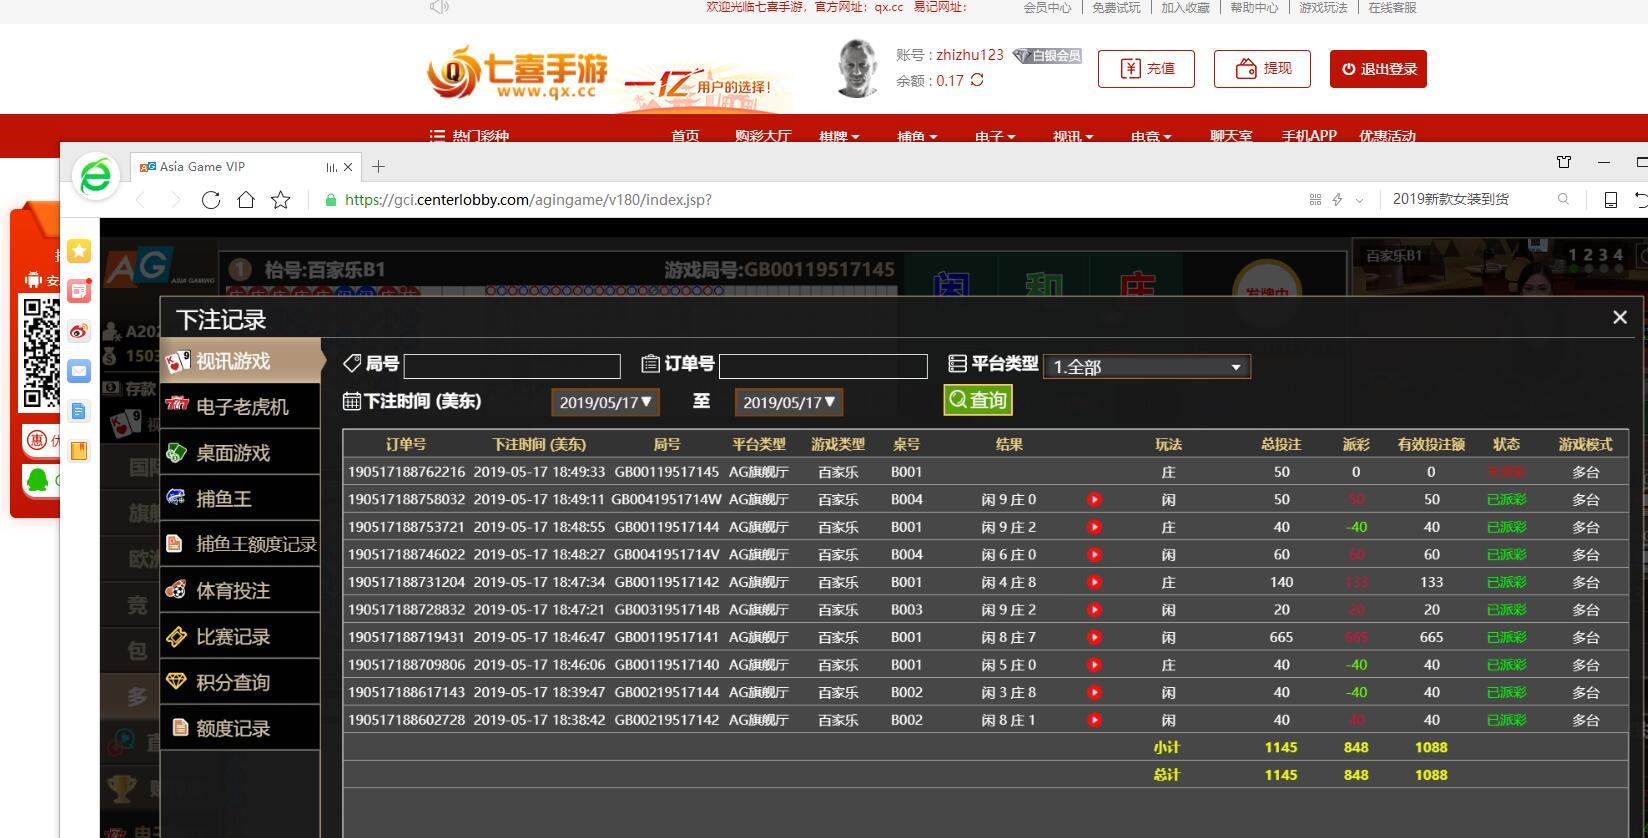Go back using the browser back arrow
Image resolution: width=1648 pixels, height=838 pixels.
[x=141, y=200]
